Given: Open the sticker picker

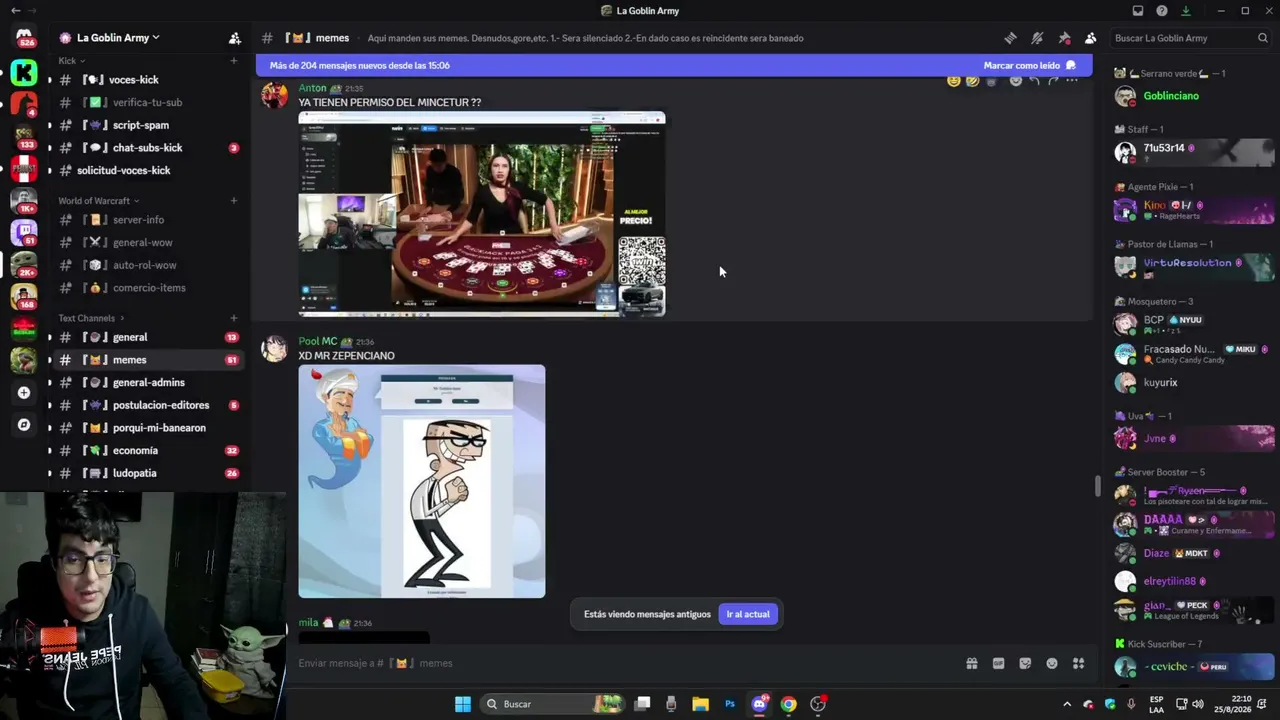Looking at the screenshot, I should [1025, 663].
